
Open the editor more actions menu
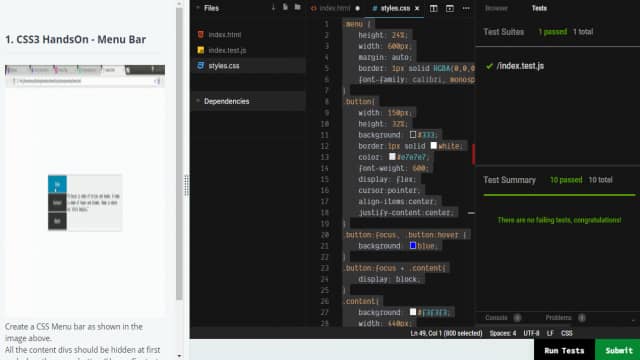tap(466, 8)
